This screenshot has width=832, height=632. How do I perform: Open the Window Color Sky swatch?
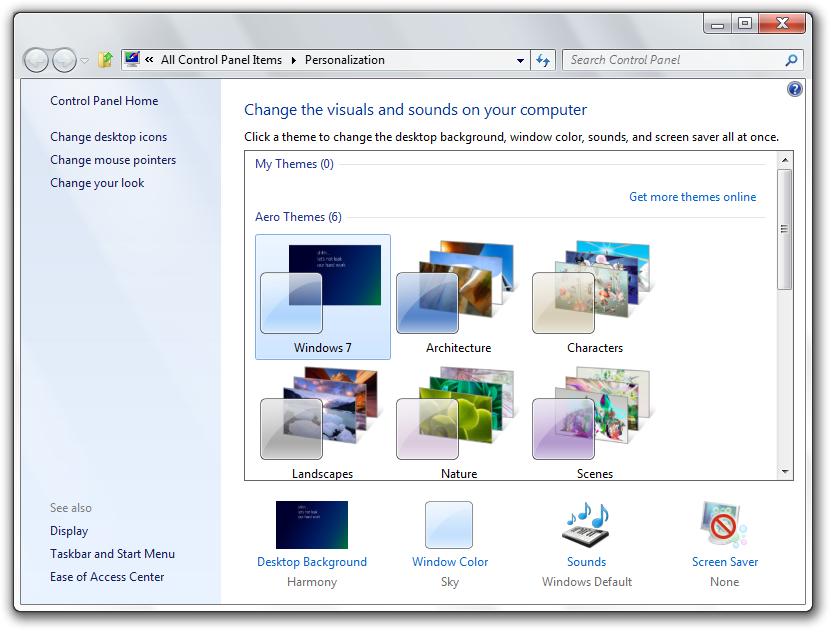pos(449,525)
